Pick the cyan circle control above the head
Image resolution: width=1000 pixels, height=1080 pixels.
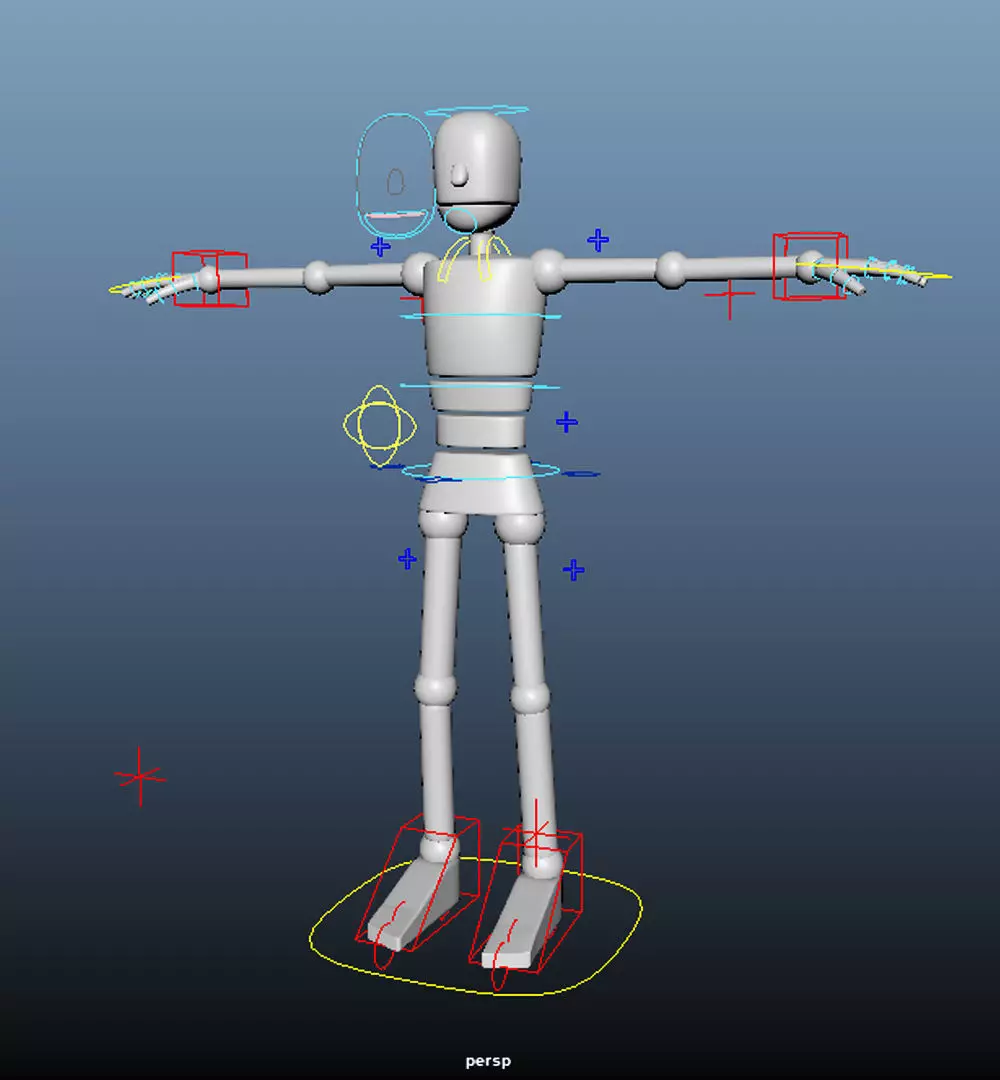477,110
